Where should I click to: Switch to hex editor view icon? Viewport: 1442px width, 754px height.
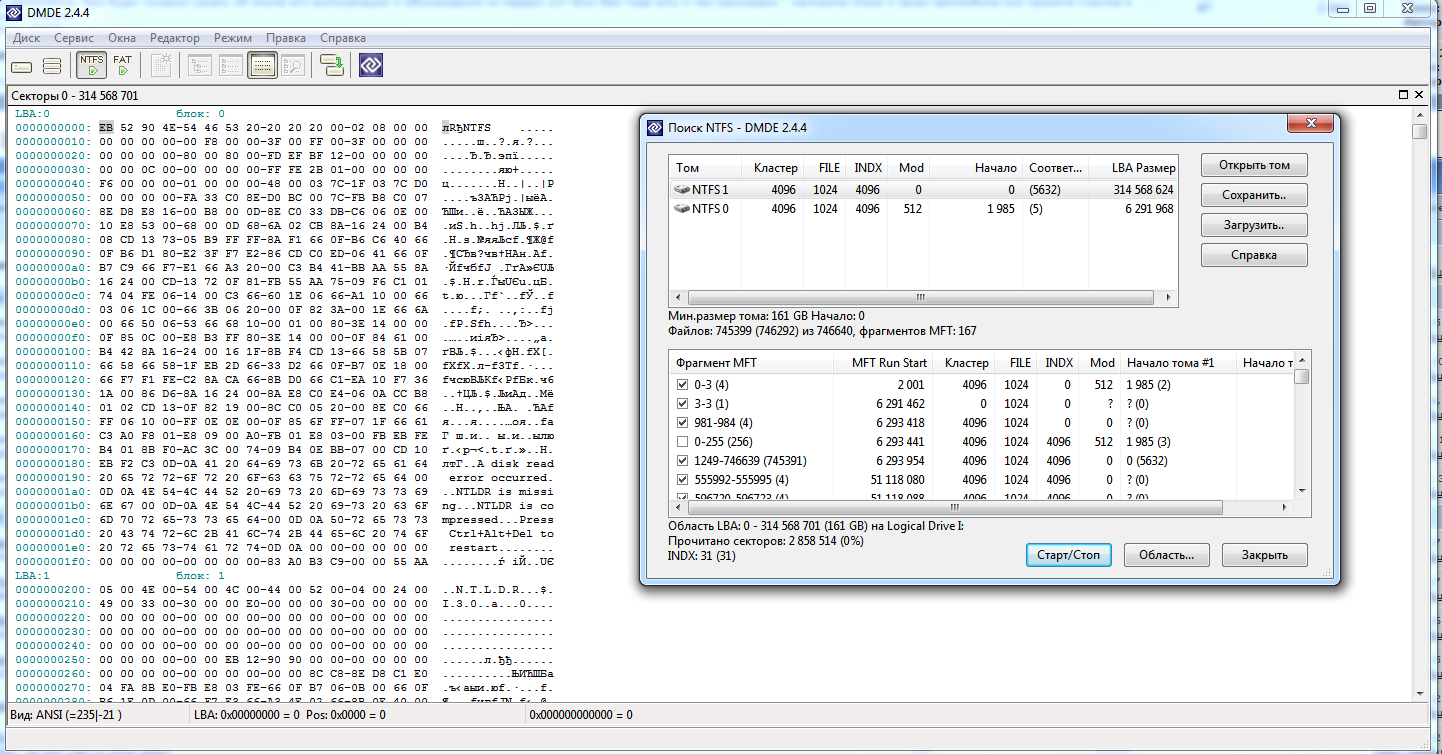[262, 66]
